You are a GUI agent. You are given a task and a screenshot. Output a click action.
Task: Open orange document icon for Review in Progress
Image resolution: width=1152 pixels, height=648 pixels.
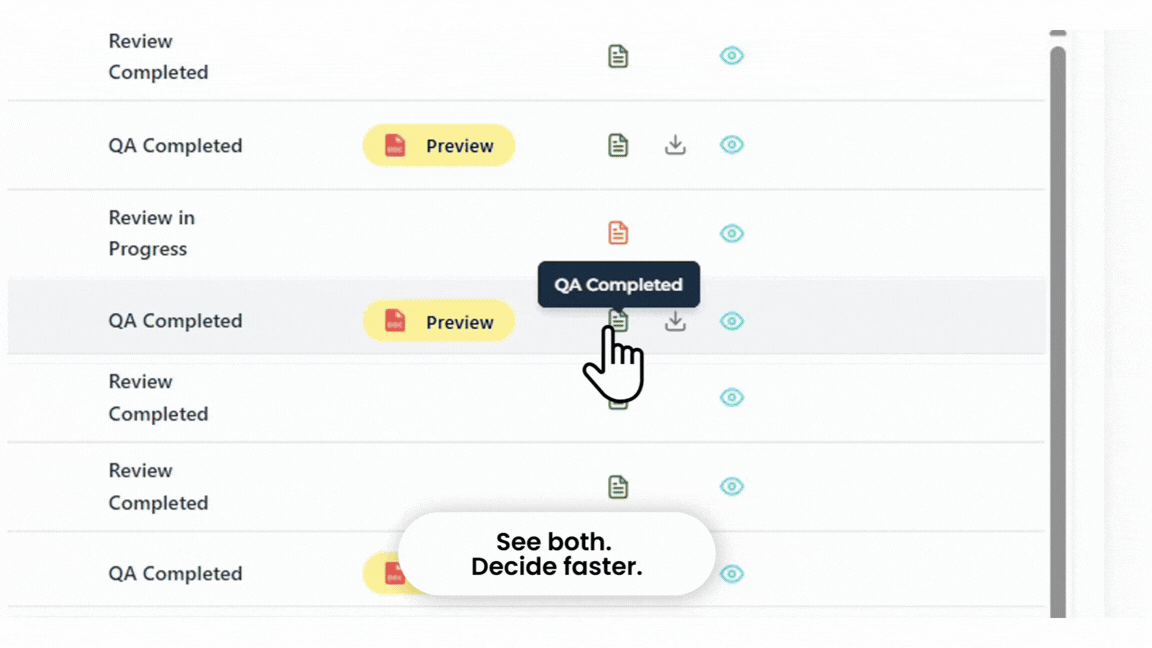(618, 233)
